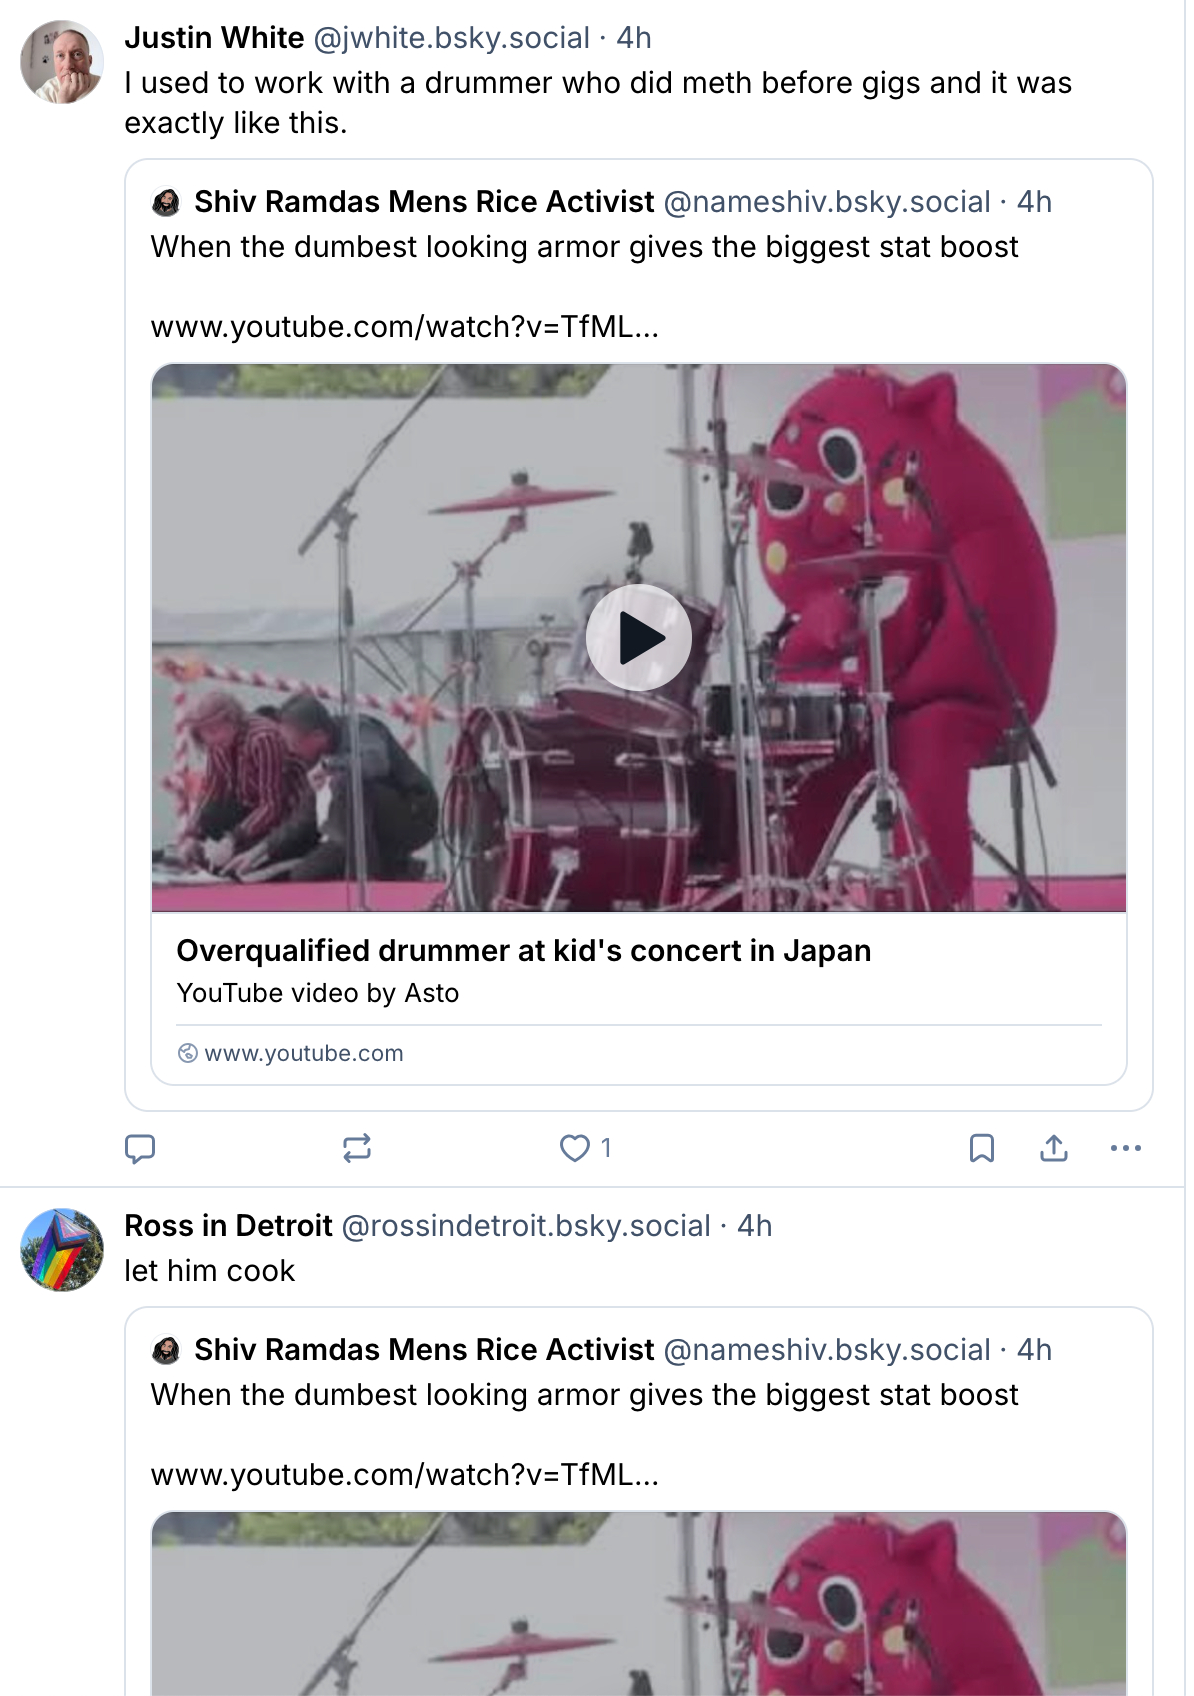Share Justin White's post via share icon

[x=1054, y=1148]
